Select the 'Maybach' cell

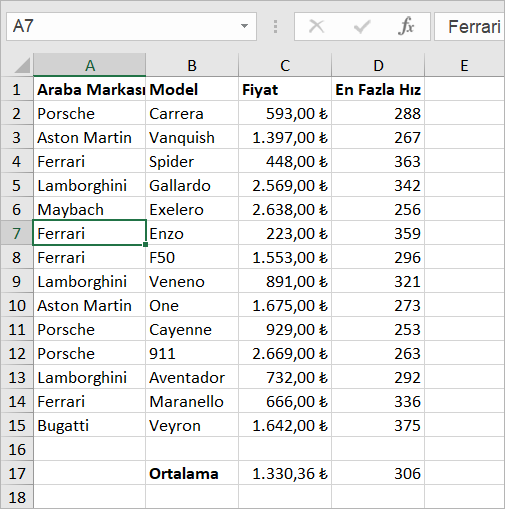(x=90, y=209)
